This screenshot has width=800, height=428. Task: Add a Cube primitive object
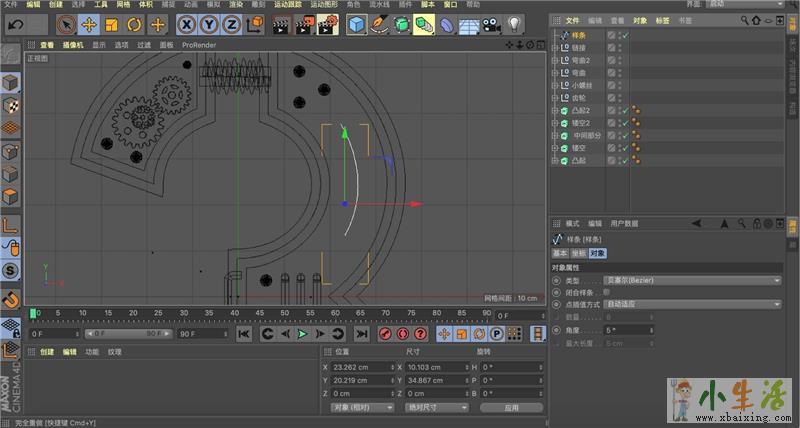tap(357, 23)
